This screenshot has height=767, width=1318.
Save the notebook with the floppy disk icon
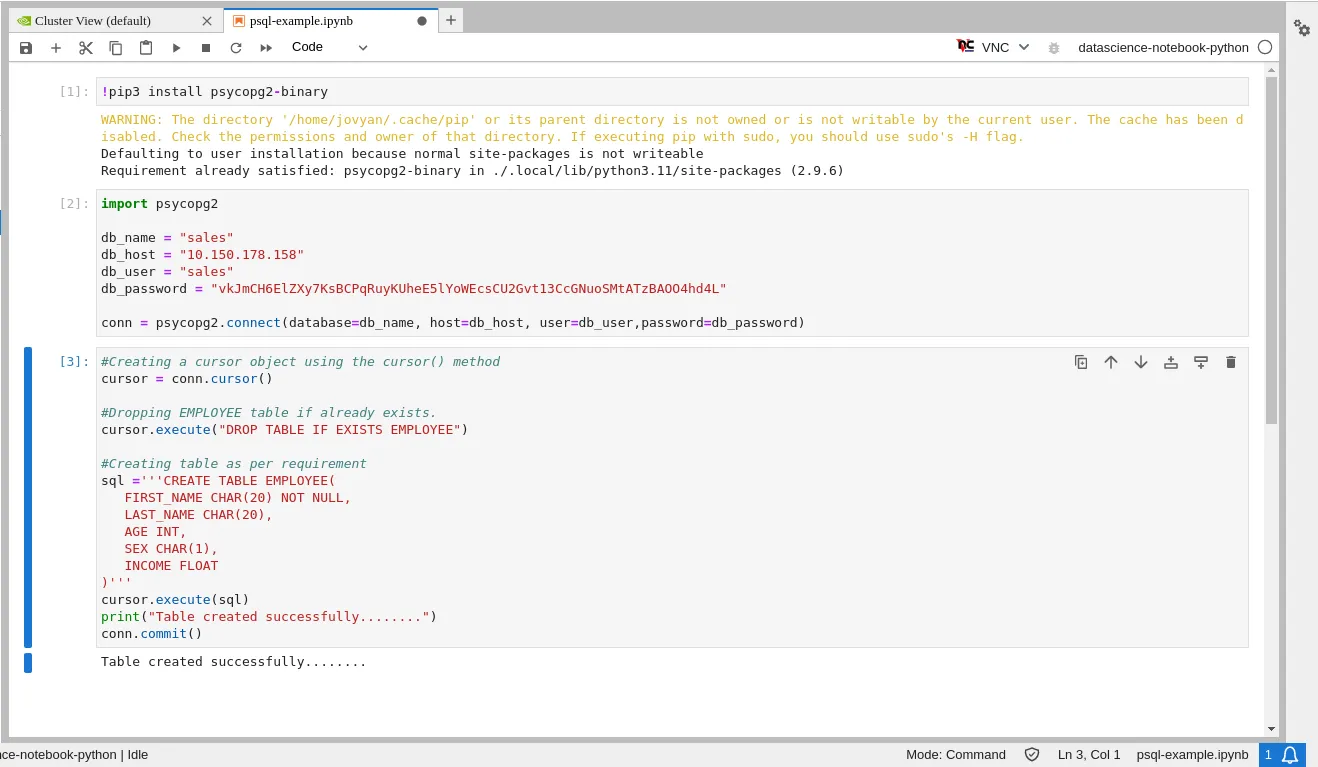click(26, 48)
